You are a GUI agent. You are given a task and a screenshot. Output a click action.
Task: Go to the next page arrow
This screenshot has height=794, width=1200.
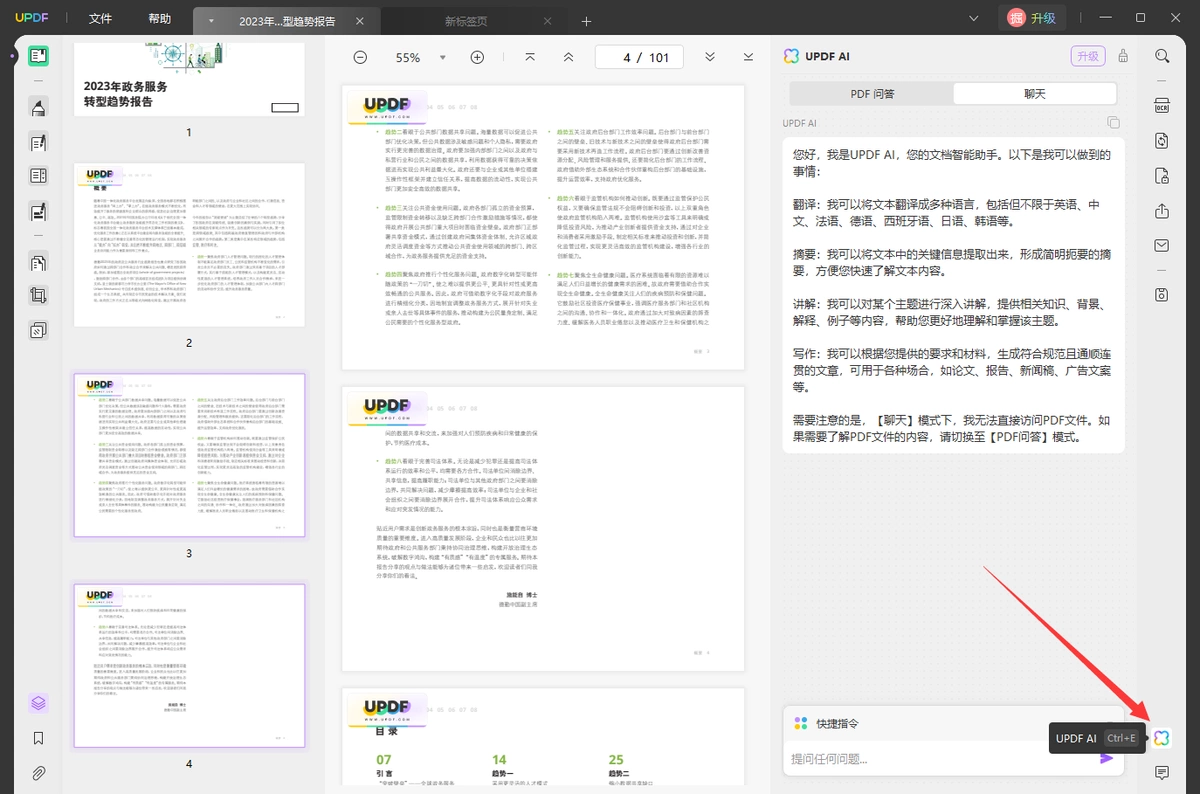[x=710, y=57]
